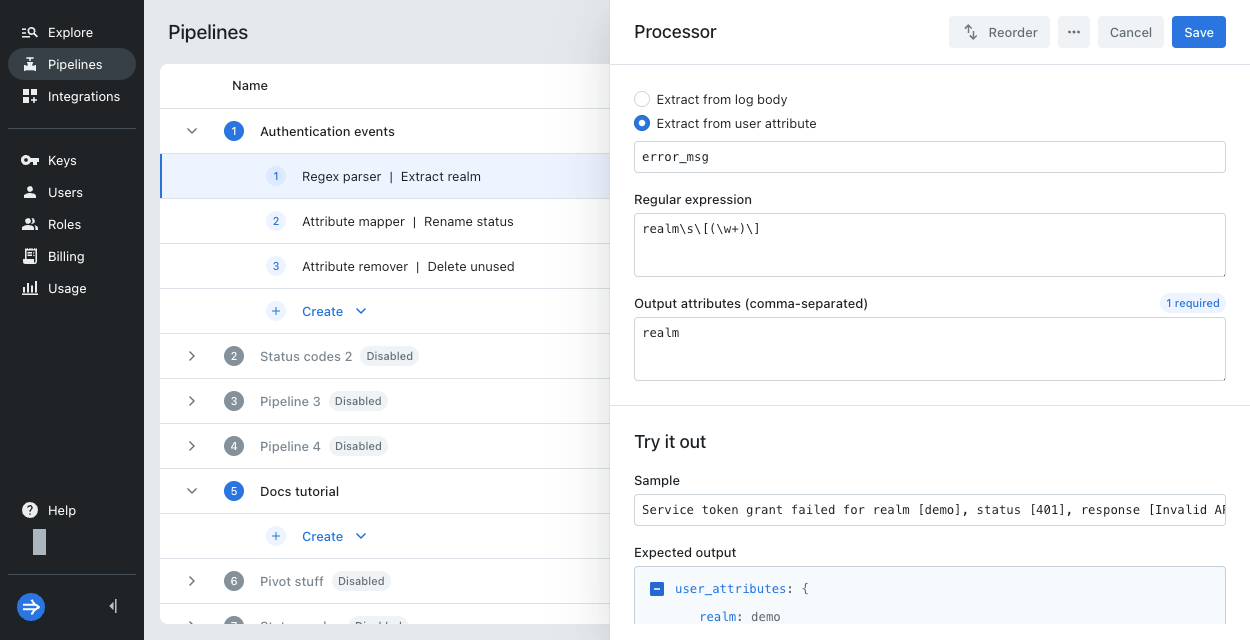The height and width of the screenshot is (640, 1250).
Task: Open the processor more options ellipsis
Action: point(1073,32)
